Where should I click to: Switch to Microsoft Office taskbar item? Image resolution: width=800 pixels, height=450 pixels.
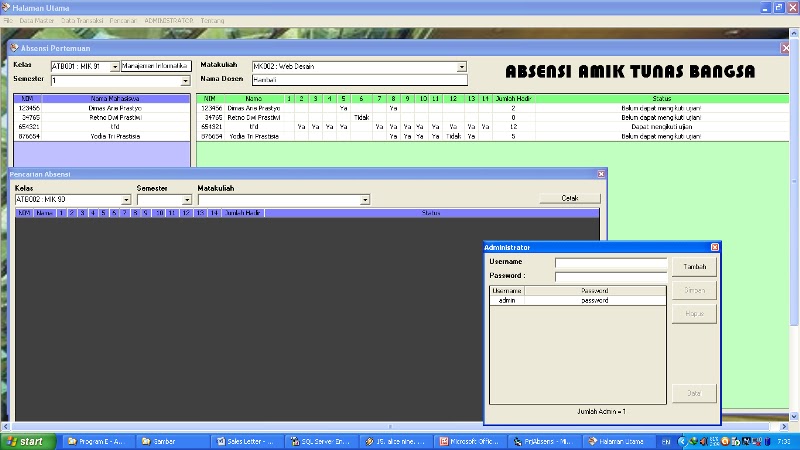[x=470, y=441]
